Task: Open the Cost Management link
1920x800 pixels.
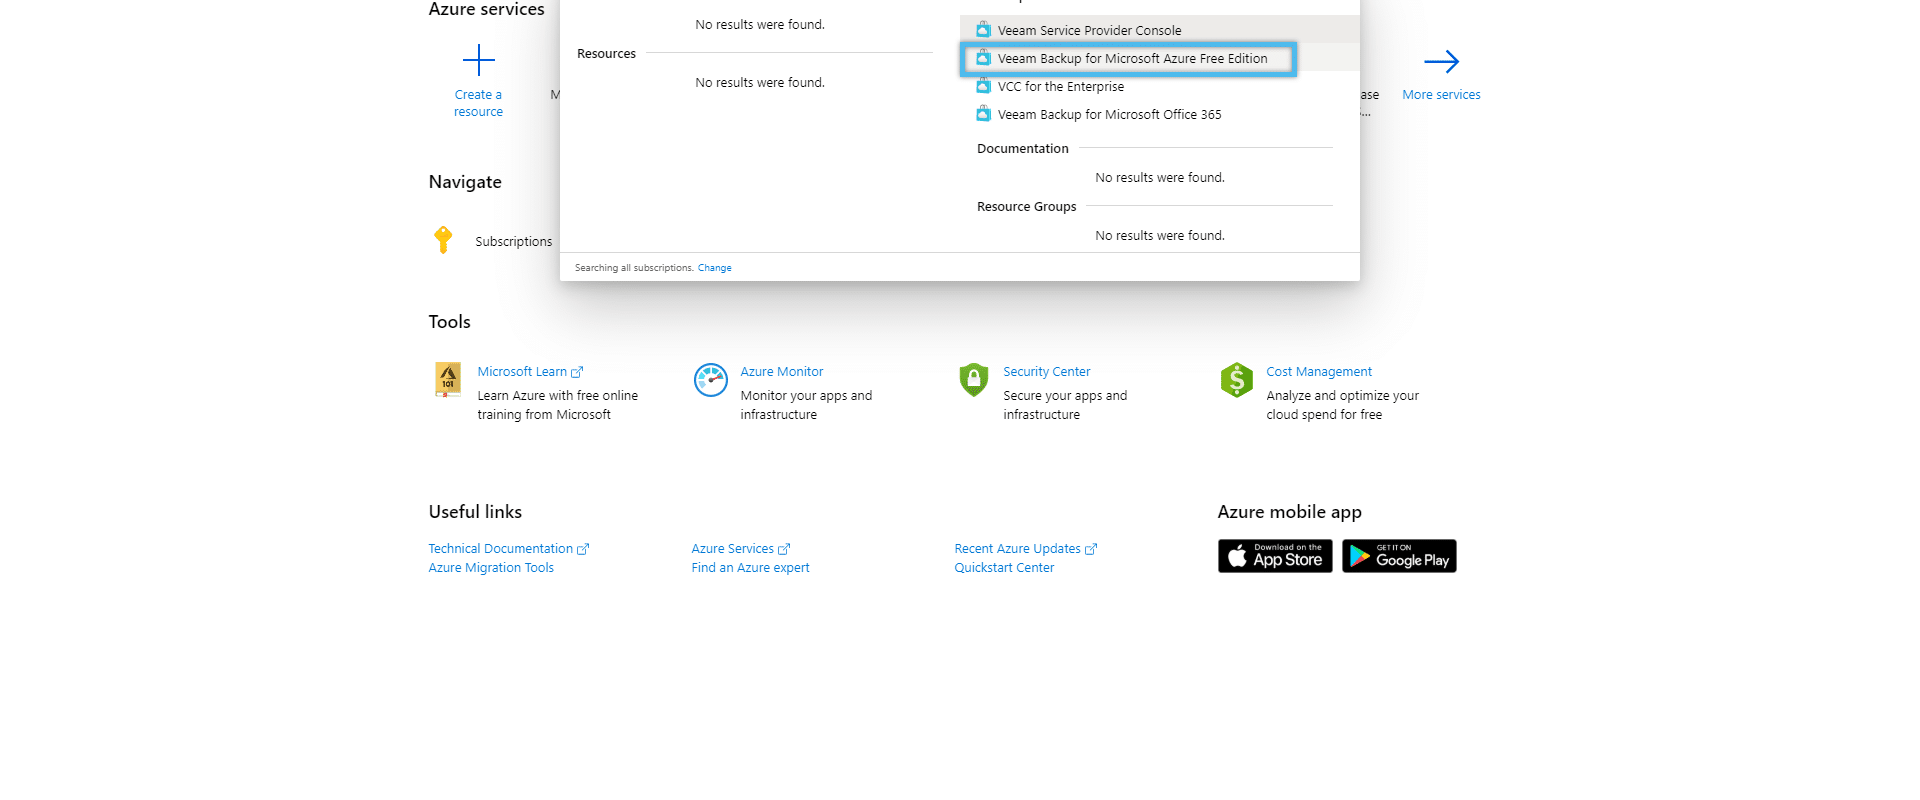Action: click(x=1318, y=372)
